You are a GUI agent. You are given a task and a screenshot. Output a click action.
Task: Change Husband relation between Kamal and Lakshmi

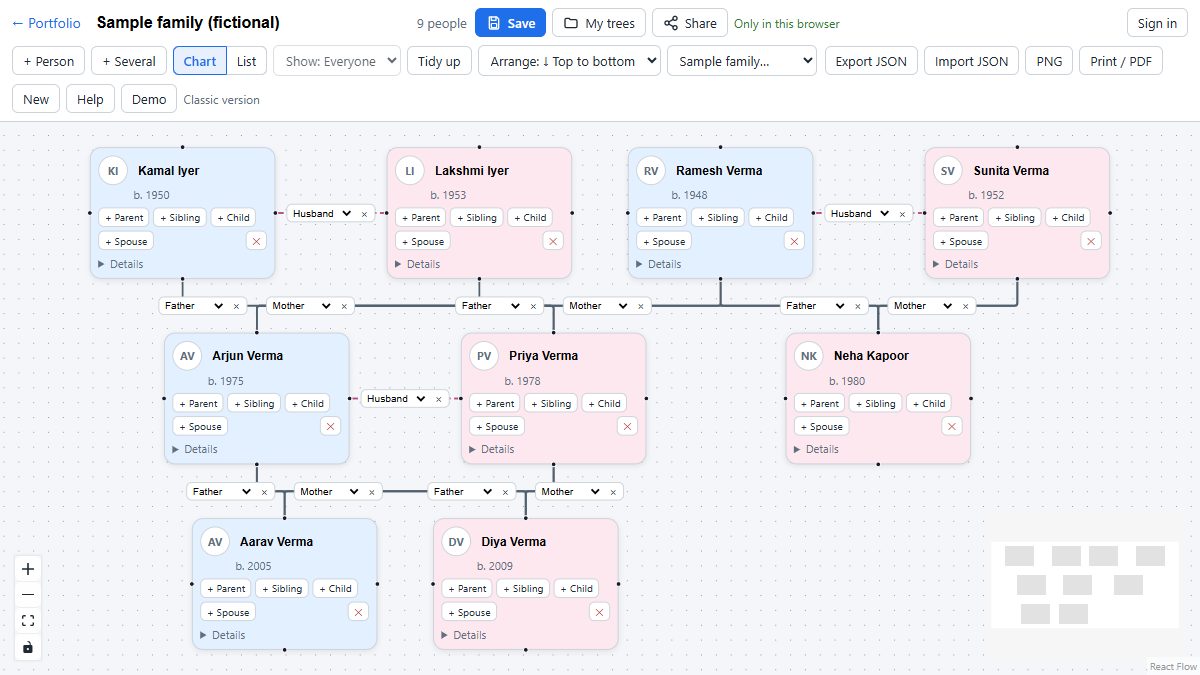point(321,213)
